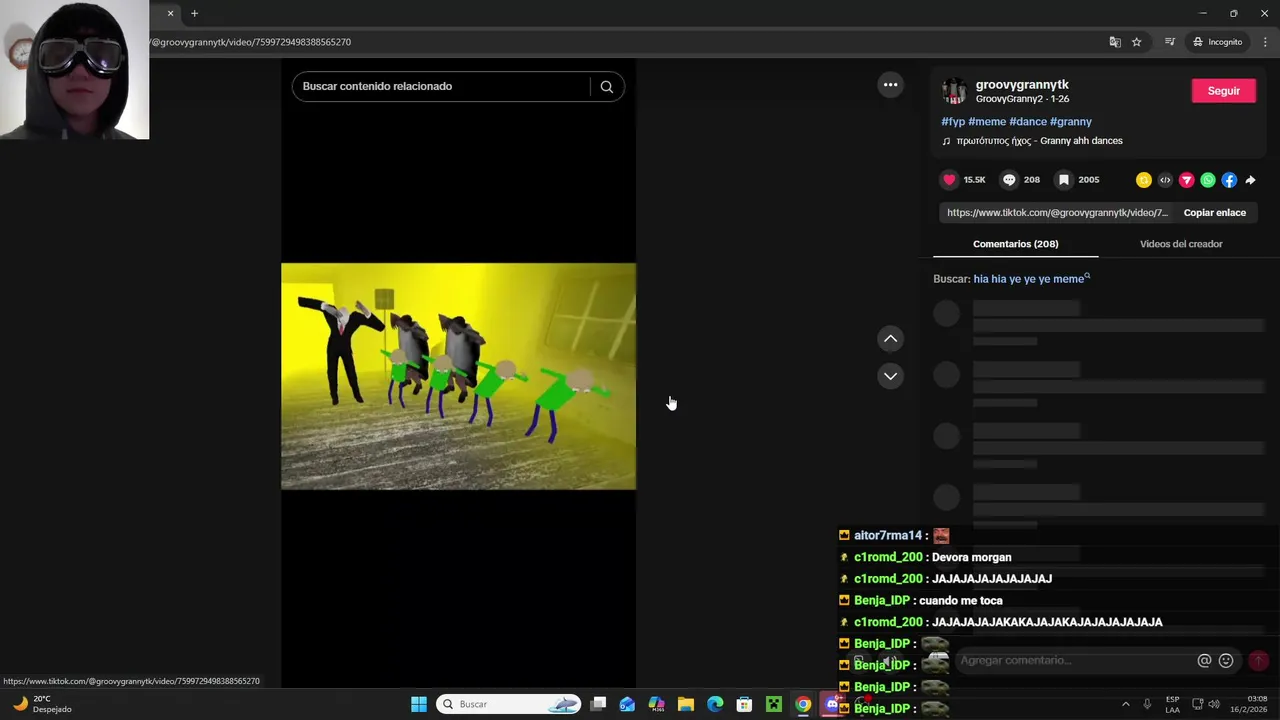Open a new browser tab

point(194,13)
